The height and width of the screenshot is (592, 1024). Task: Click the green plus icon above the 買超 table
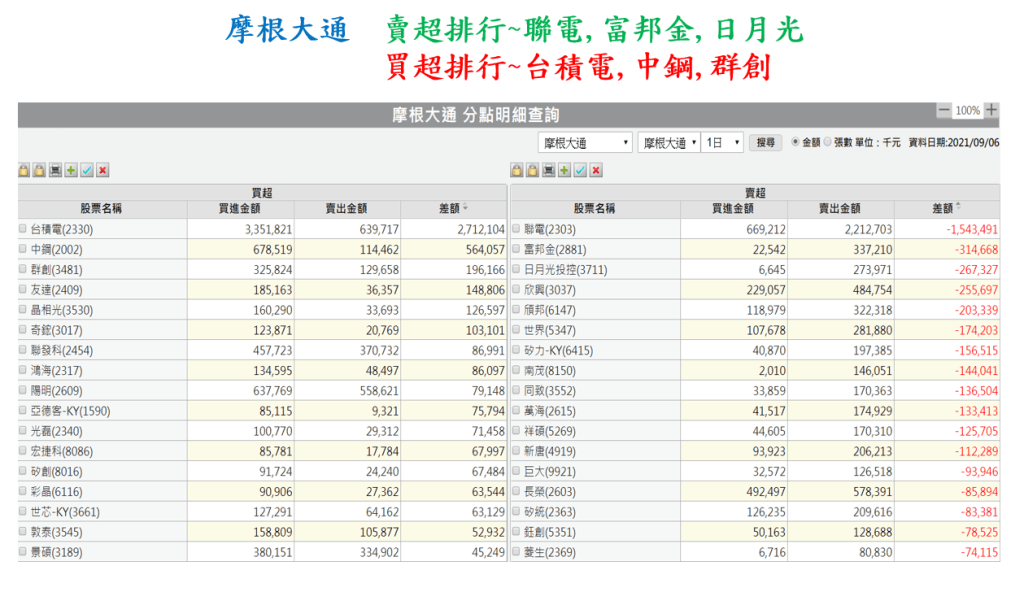click(x=71, y=171)
